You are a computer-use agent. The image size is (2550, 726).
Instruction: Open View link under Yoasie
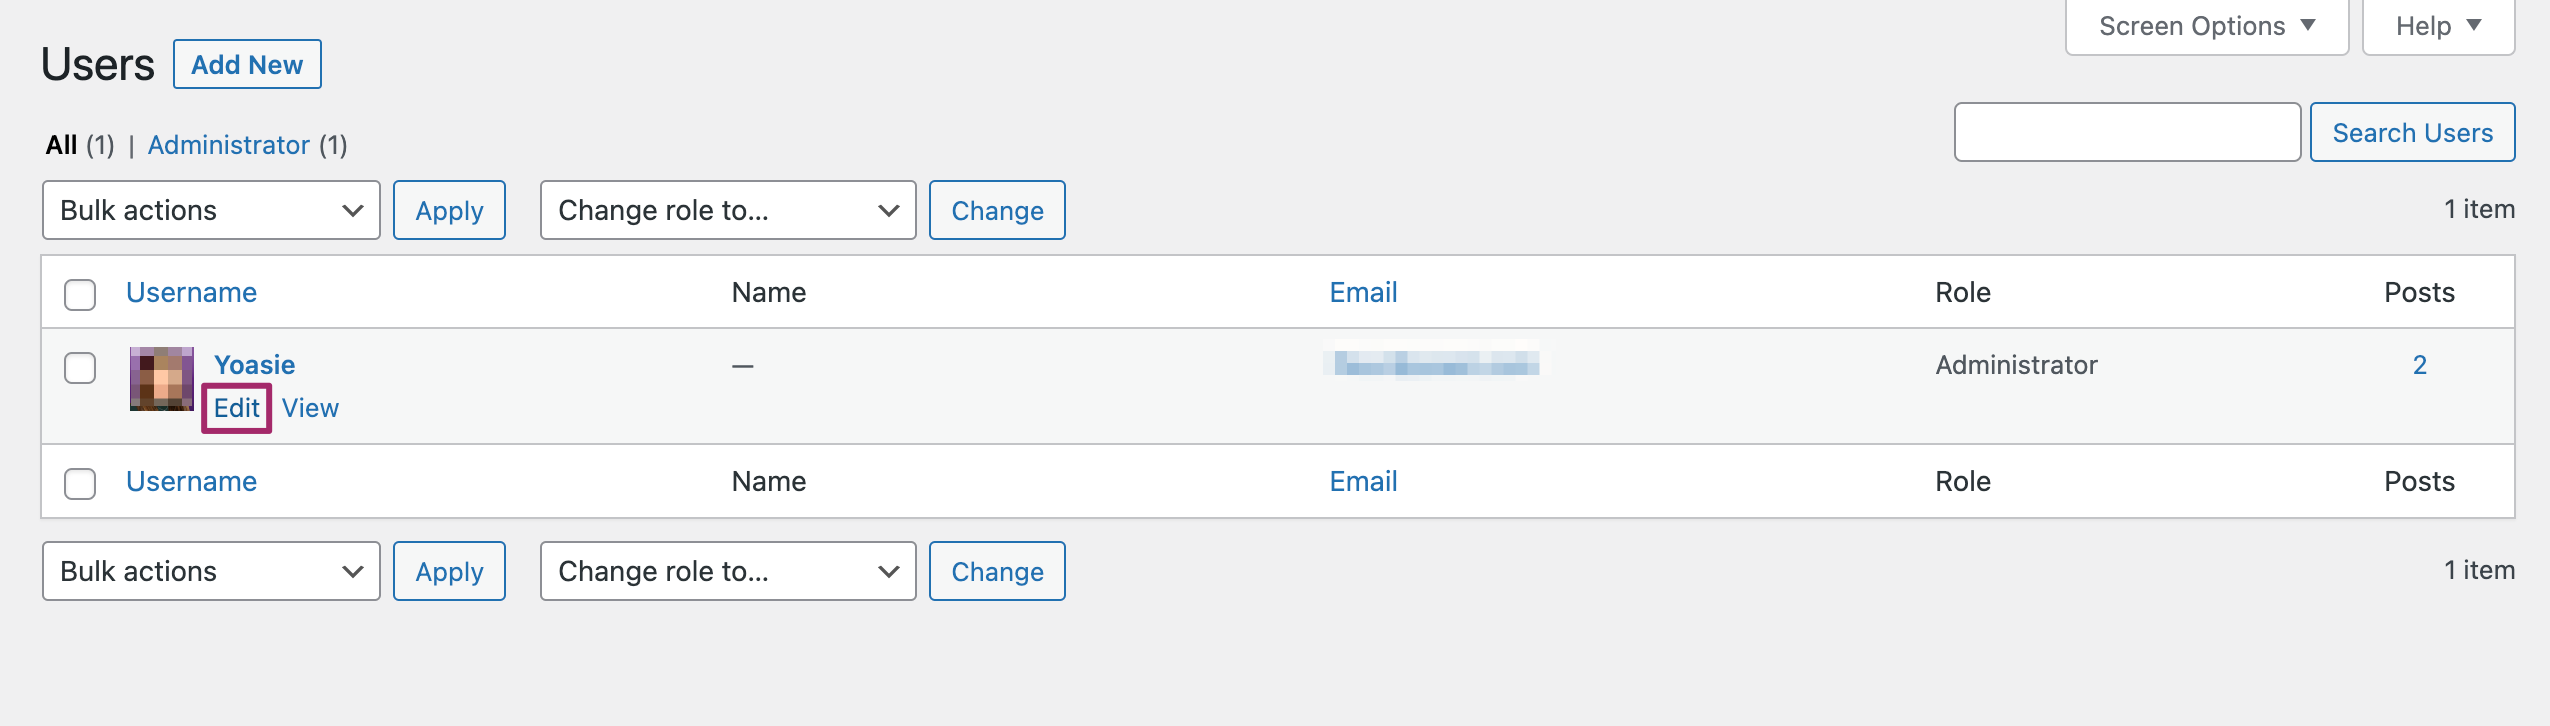(x=310, y=408)
